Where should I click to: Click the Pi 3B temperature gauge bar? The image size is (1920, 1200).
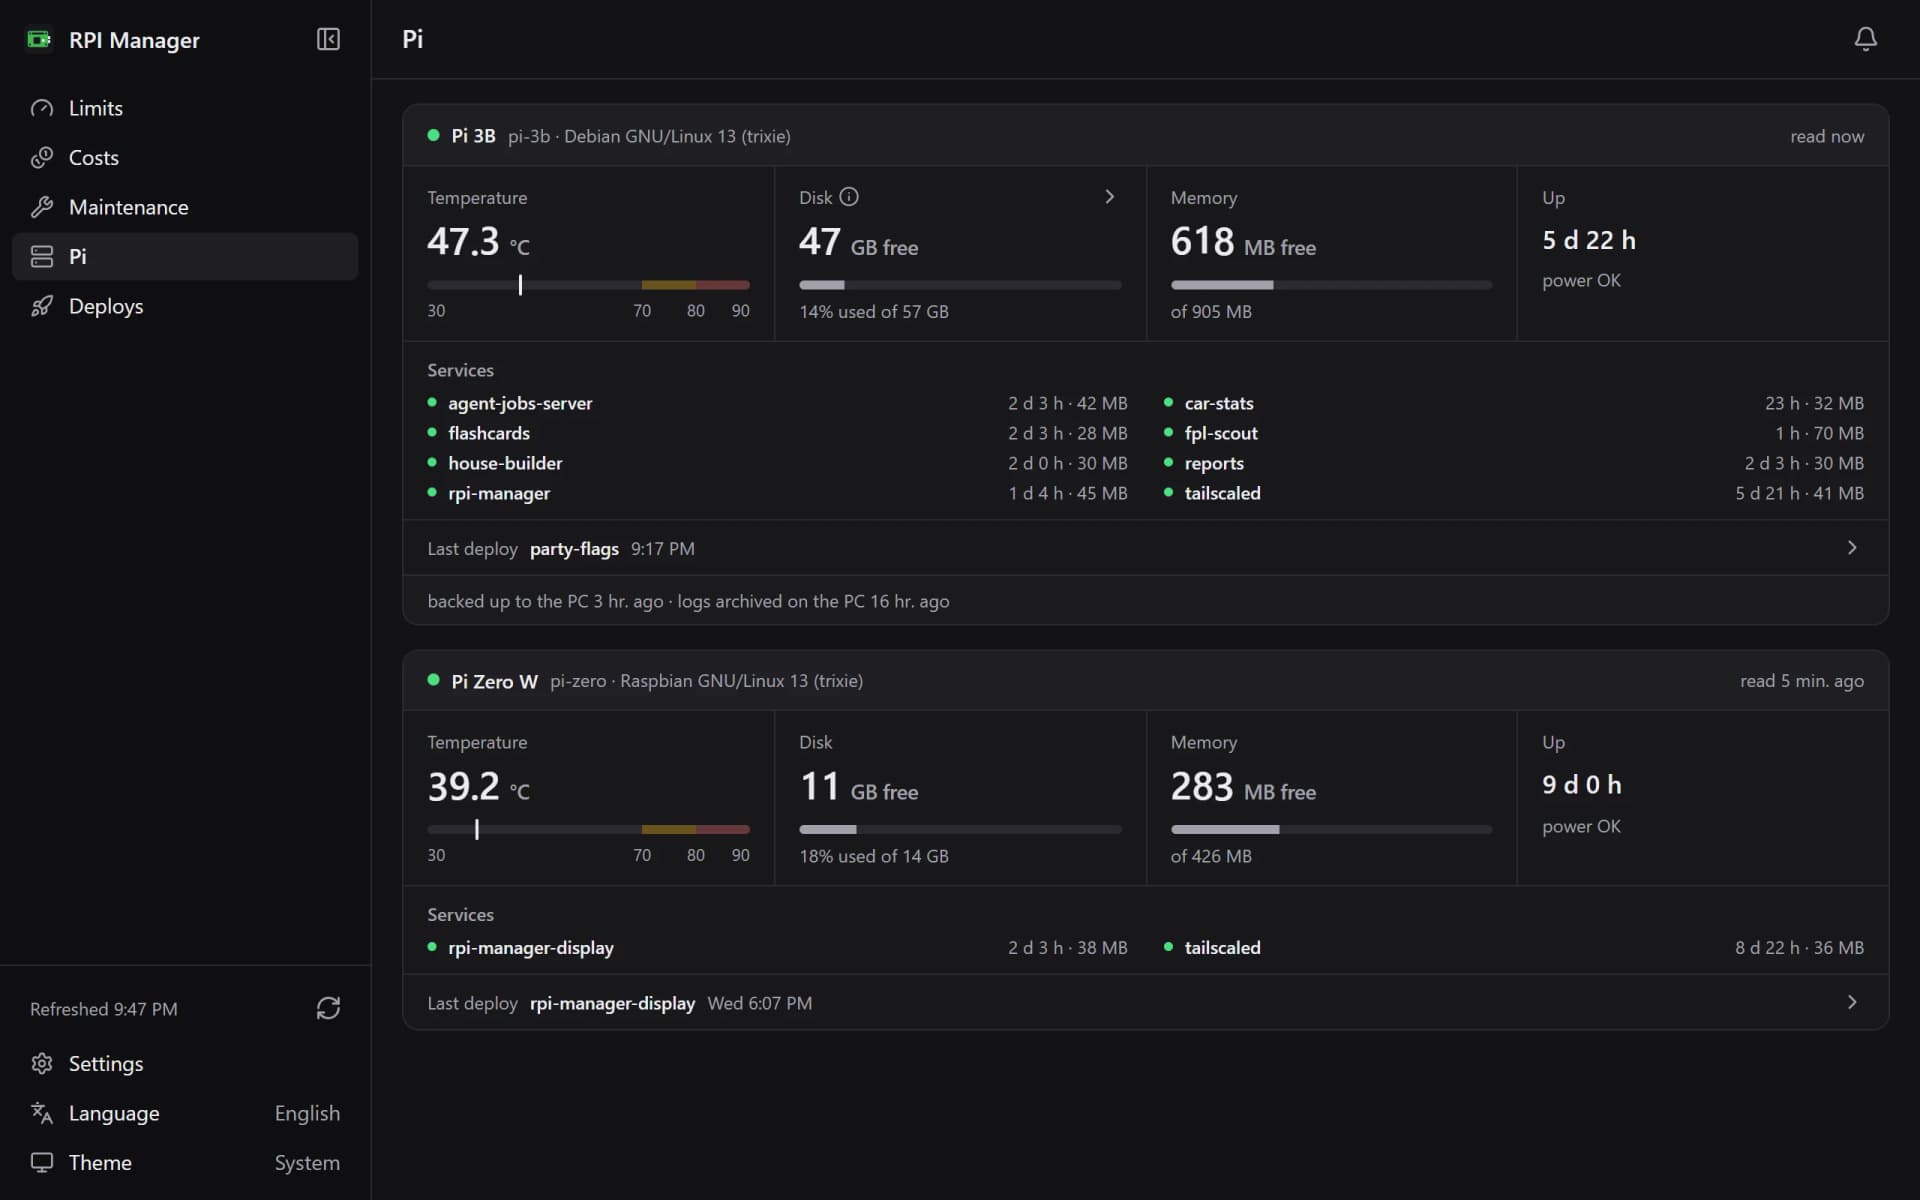(588, 285)
